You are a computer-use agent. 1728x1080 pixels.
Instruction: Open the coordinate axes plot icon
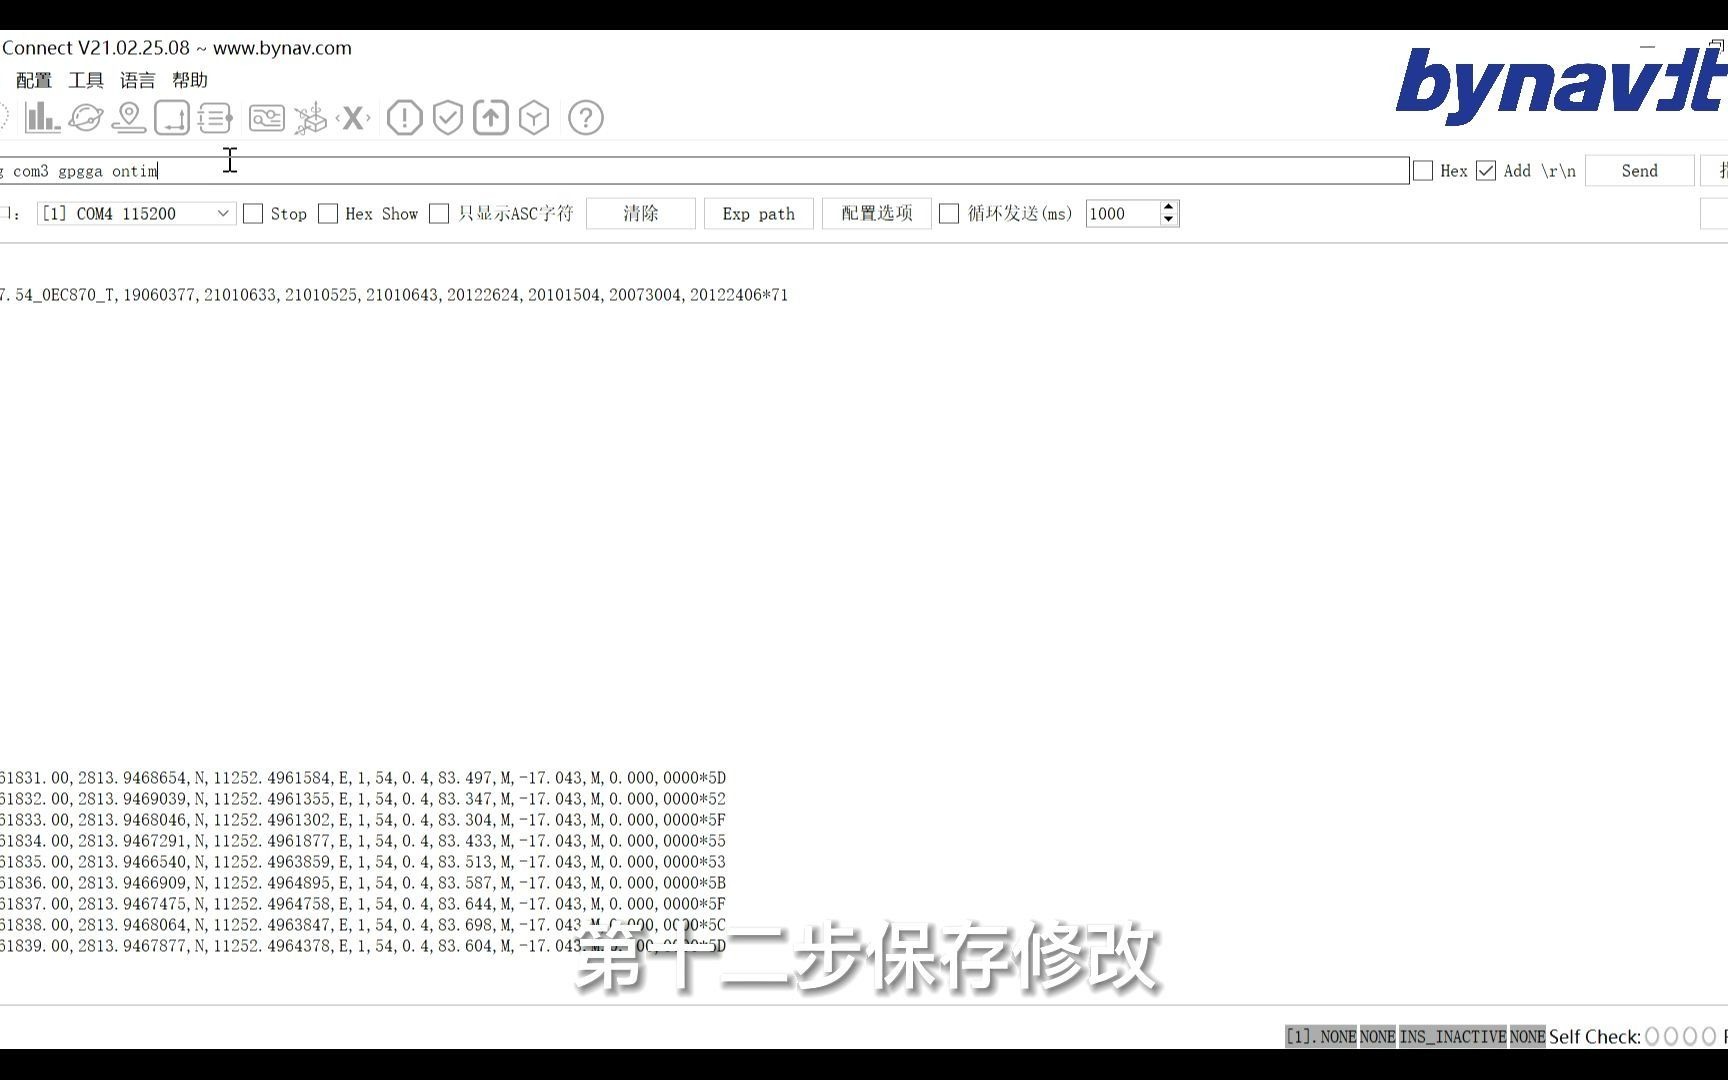tap(172, 118)
